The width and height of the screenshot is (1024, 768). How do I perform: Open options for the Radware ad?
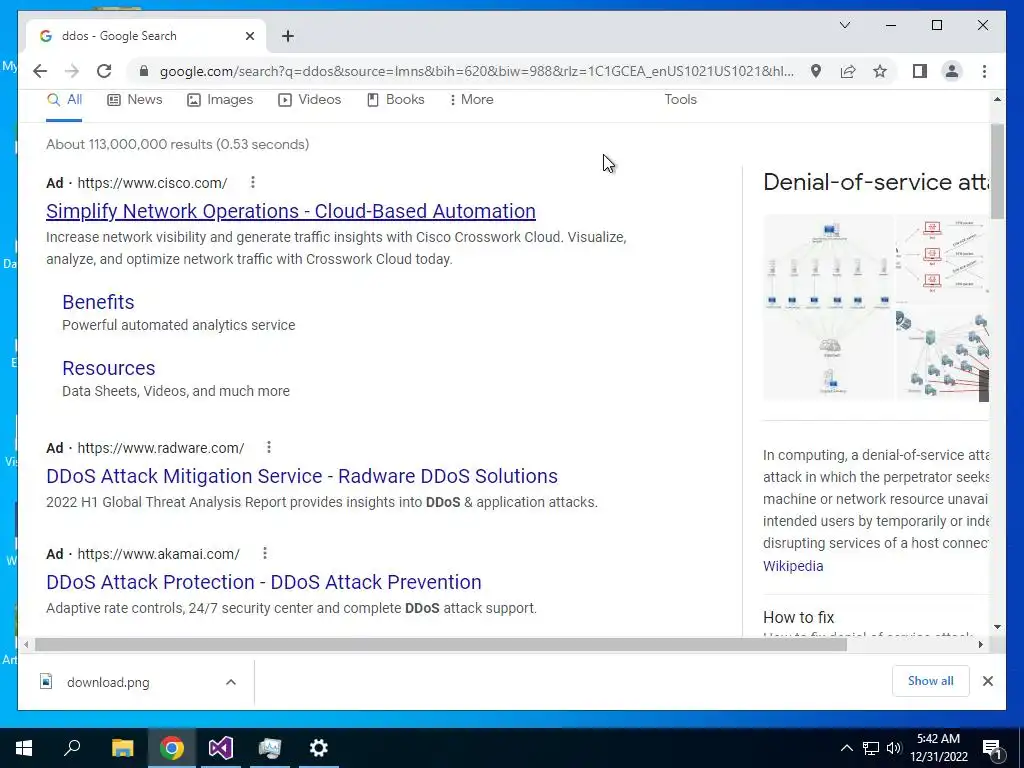268,447
